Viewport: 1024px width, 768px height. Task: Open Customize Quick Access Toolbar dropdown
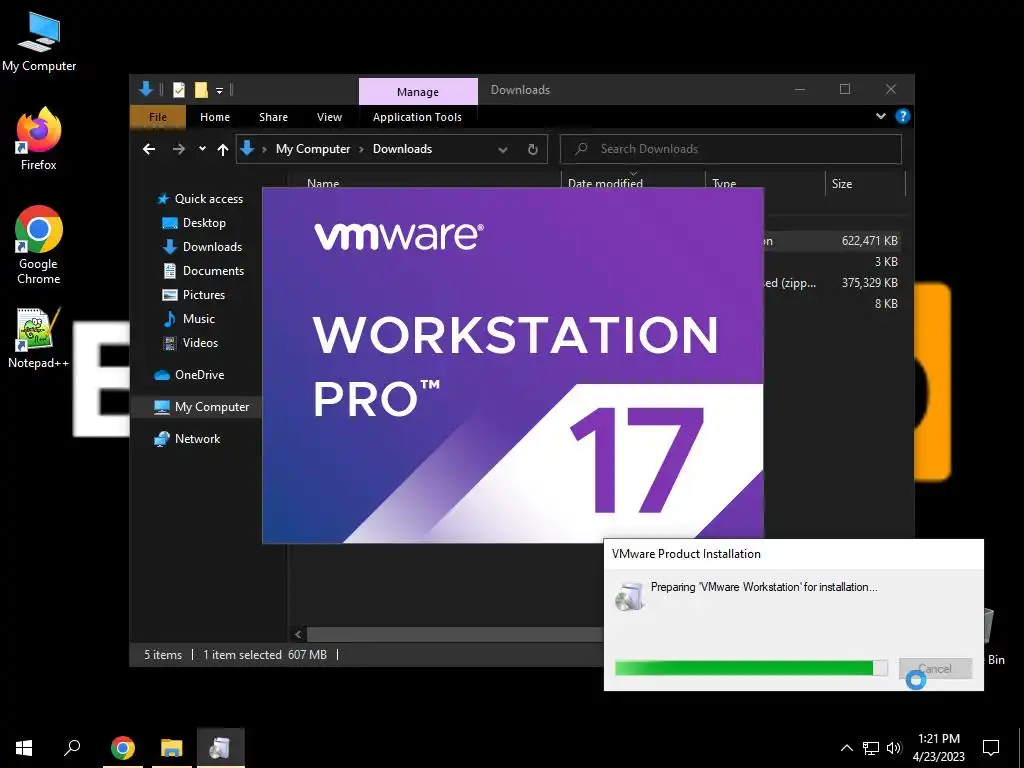(x=219, y=90)
